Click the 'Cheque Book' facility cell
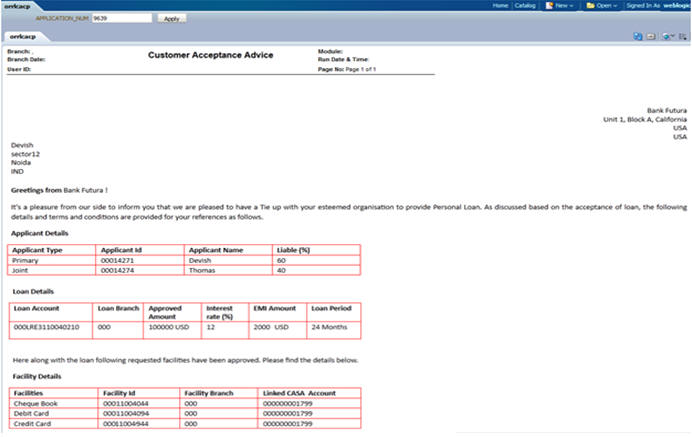 click(36, 403)
